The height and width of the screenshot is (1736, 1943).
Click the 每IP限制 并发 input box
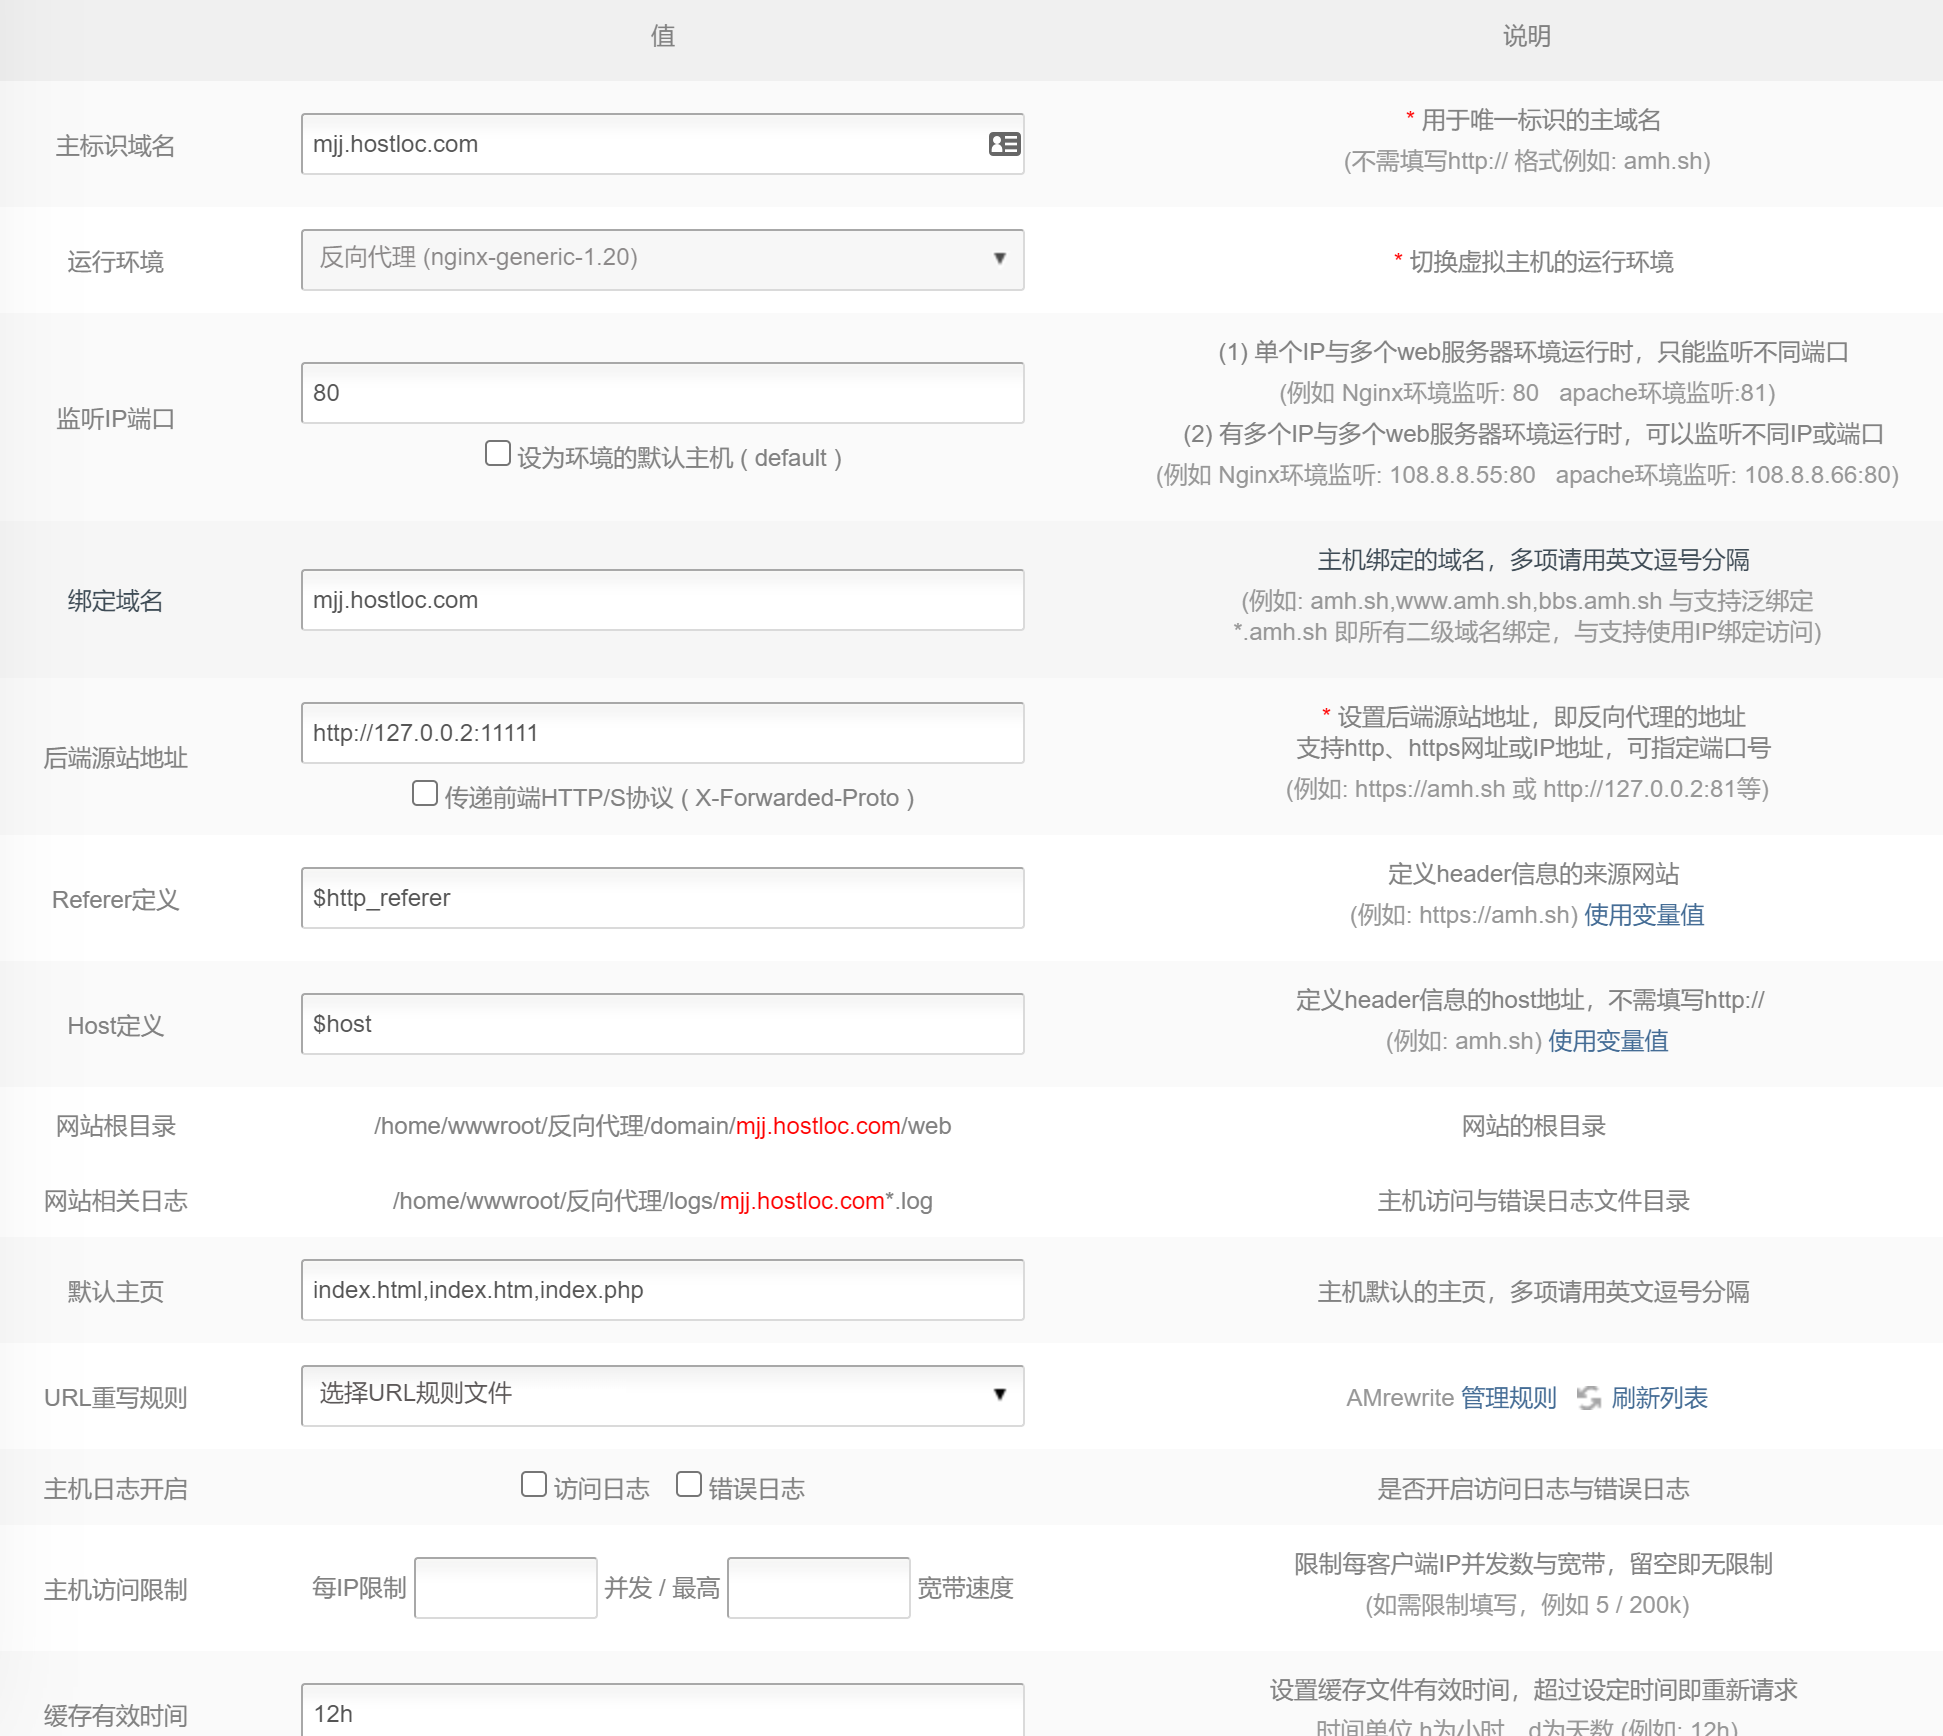click(505, 1588)
